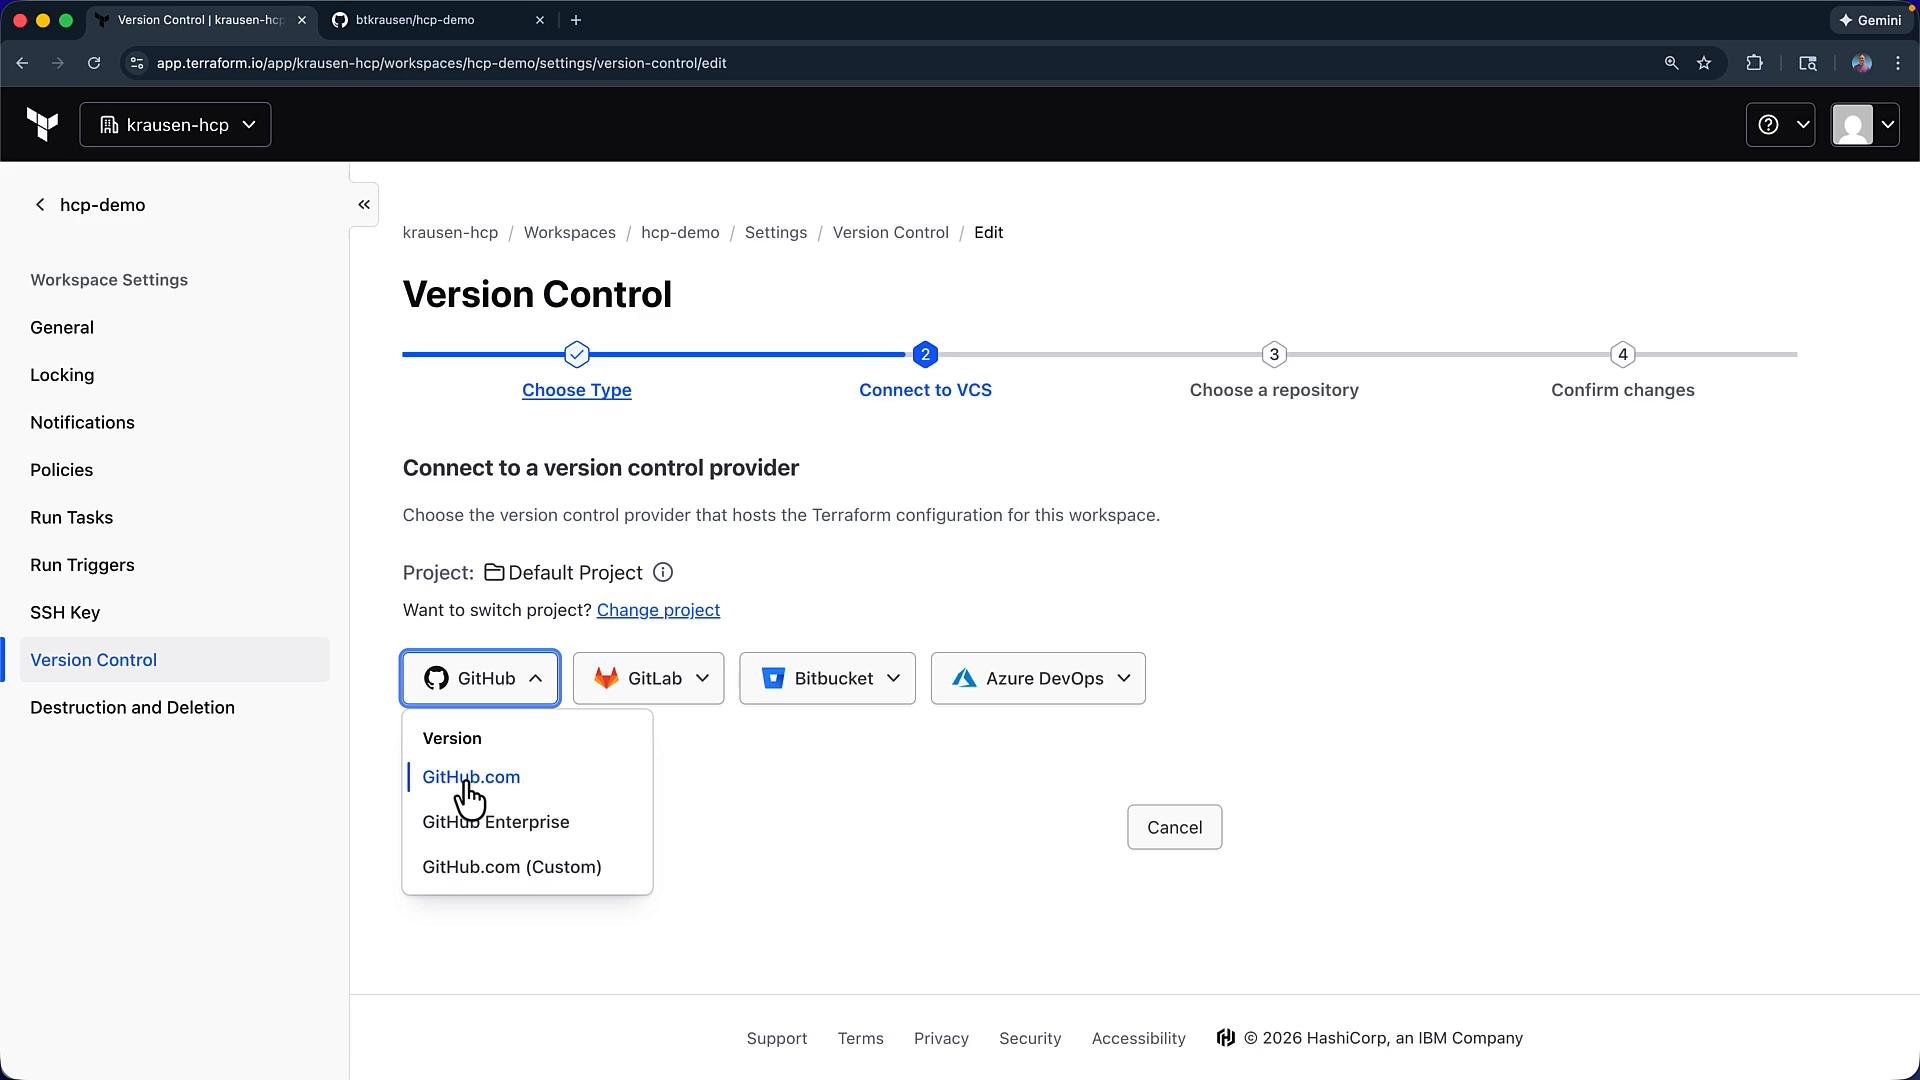Screen dimensions: 1920x1080
Task: Select GitHub Enterprise option
Action: click(496, 822)
